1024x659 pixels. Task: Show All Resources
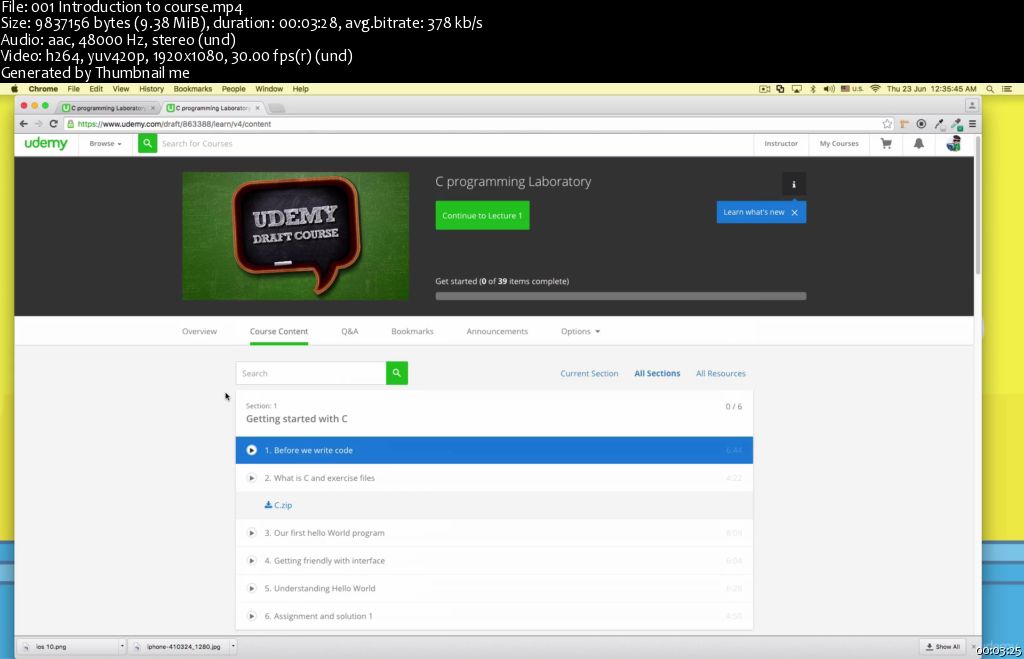[720, 374]
